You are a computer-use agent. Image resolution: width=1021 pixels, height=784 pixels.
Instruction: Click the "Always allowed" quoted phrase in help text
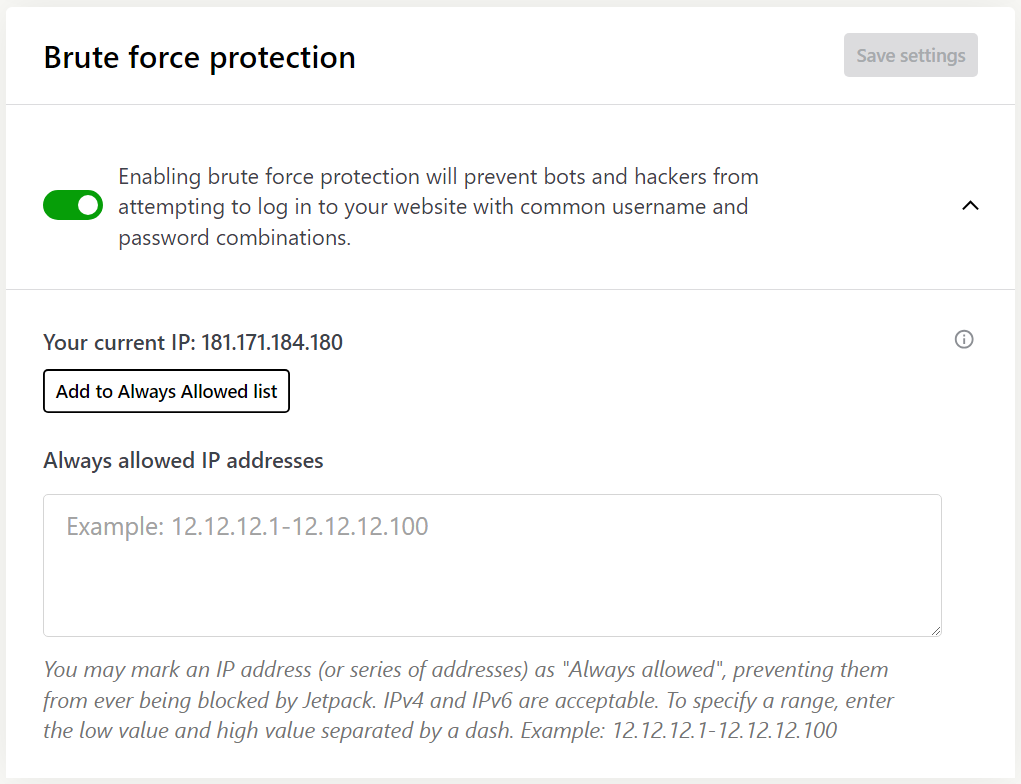pyautogui.click(x=643, y=670)
